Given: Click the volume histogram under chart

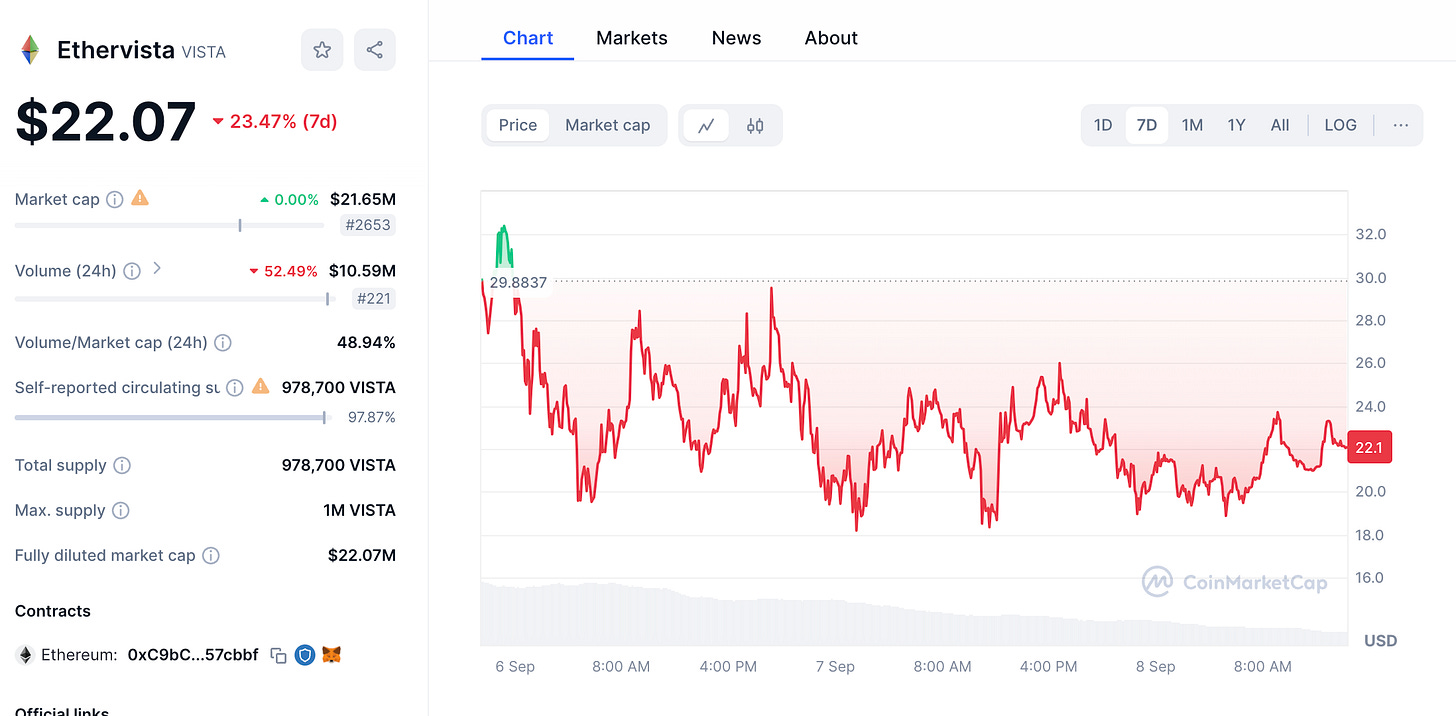Looking at the screenshot, I should (913, 614).
